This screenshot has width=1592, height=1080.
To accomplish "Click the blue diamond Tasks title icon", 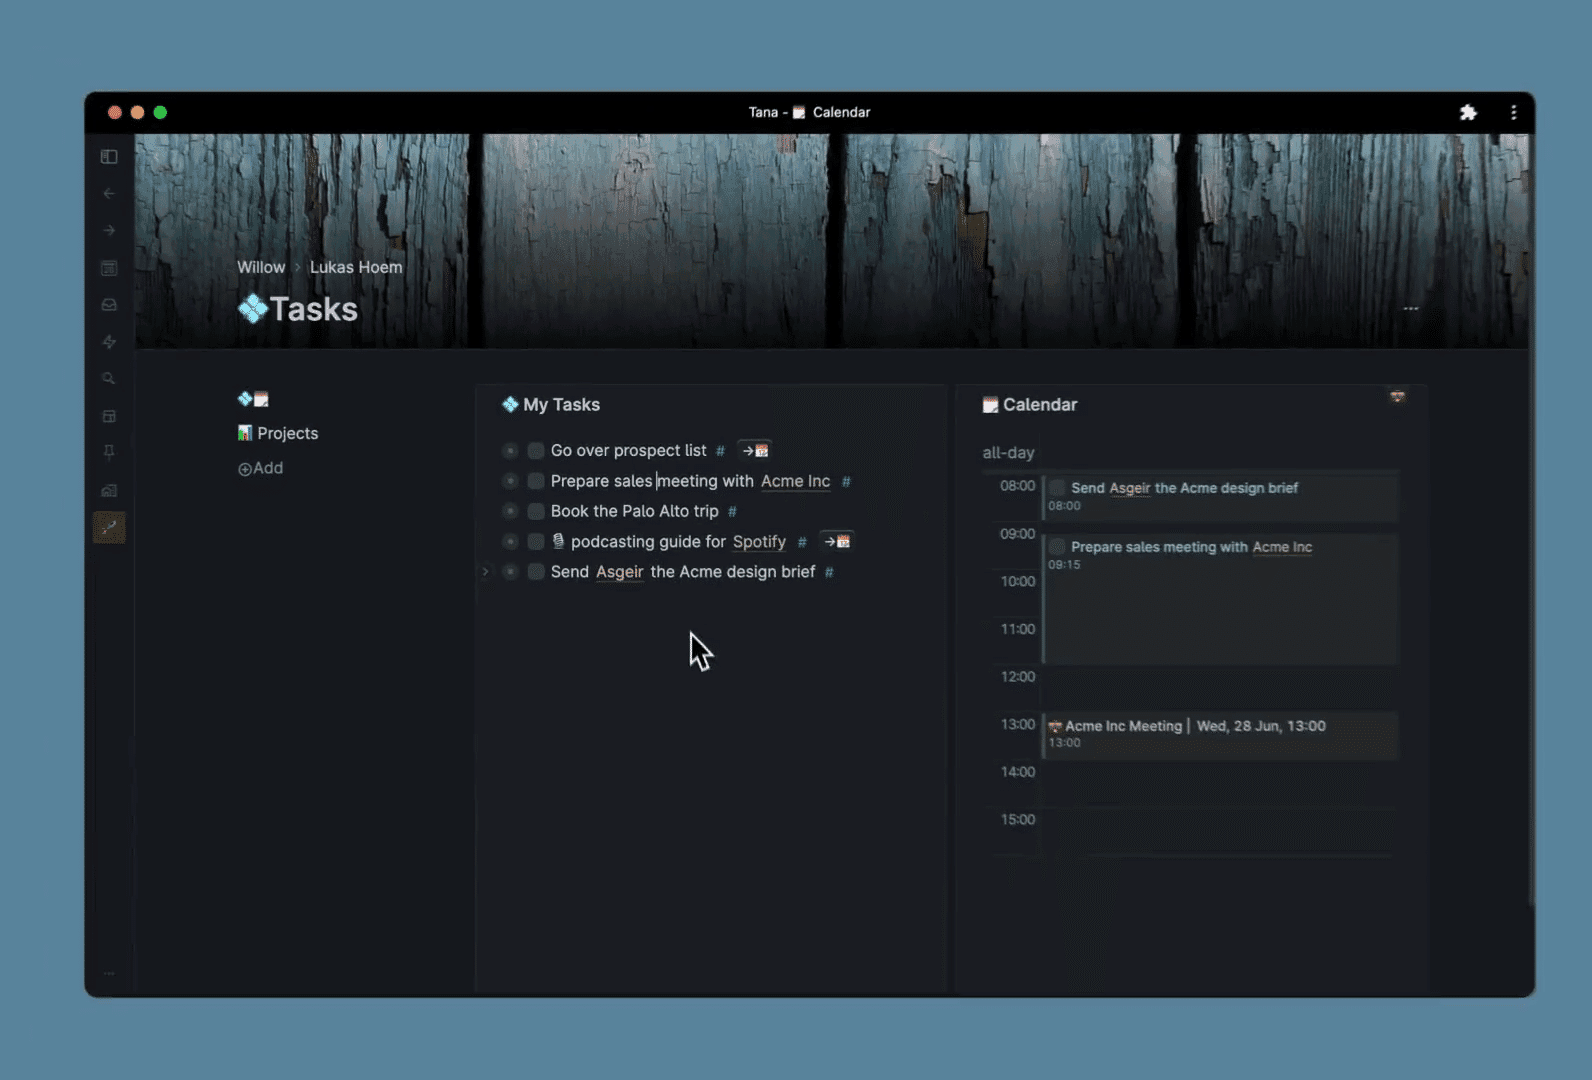I will click(252, 309).
